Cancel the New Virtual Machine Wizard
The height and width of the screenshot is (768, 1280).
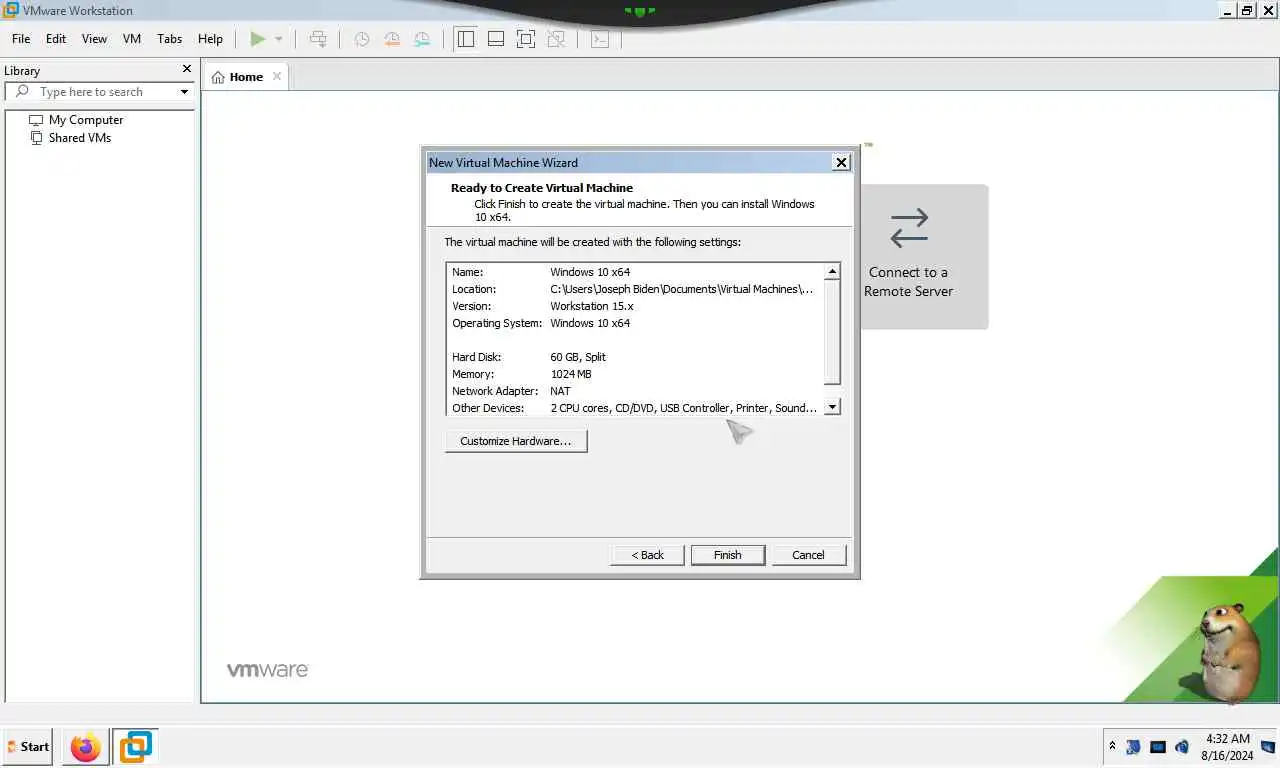(x=808, y=555)
